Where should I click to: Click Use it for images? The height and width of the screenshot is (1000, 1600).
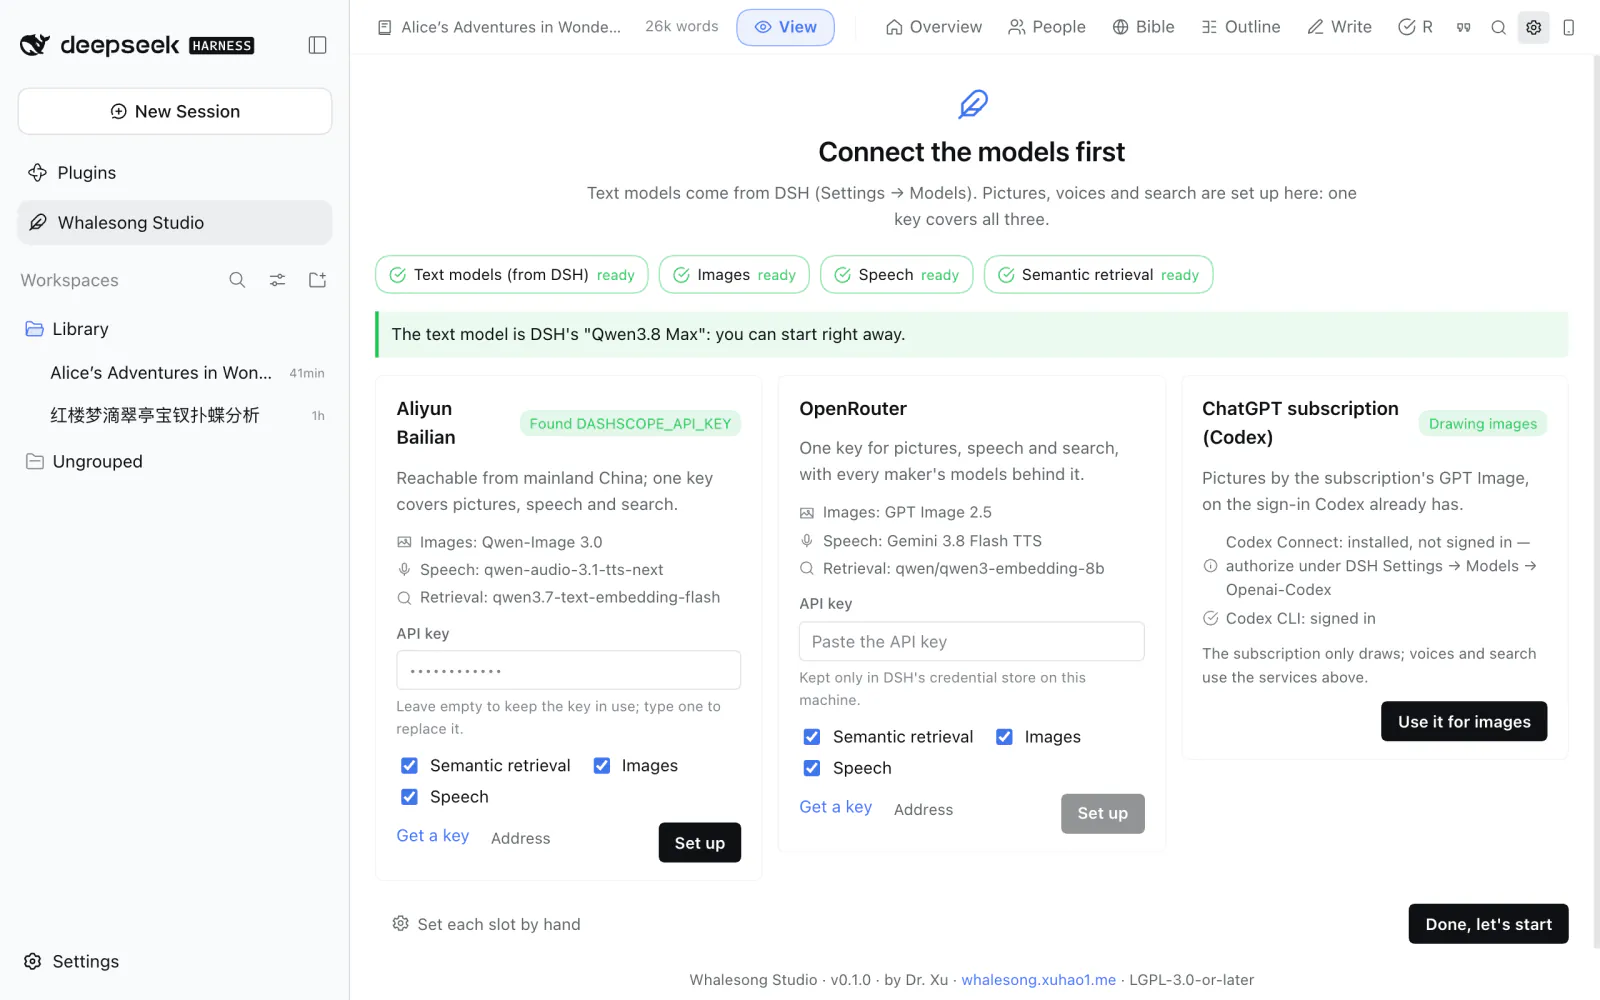1464,721
